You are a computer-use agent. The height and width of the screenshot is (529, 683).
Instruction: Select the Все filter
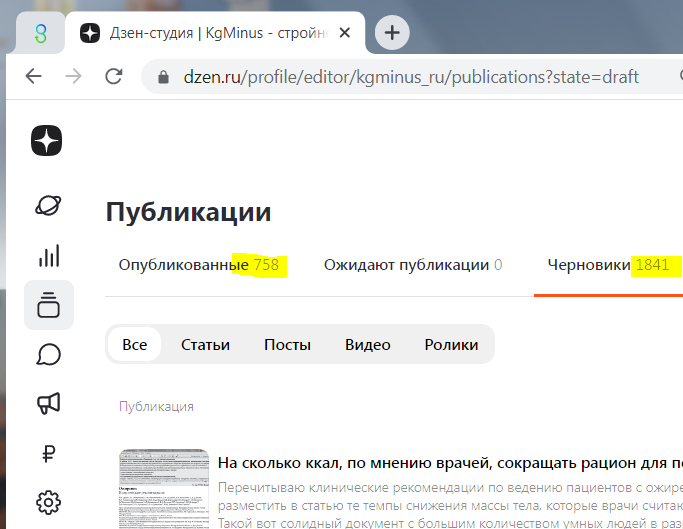[x=135, y=344]
